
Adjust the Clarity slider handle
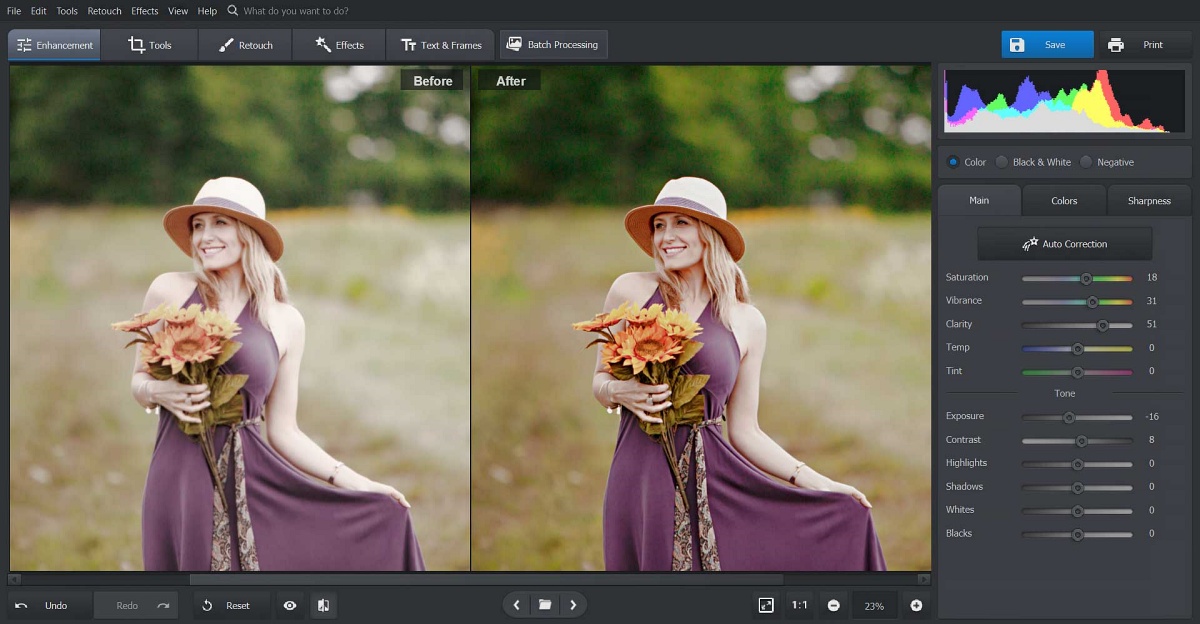1103,324
